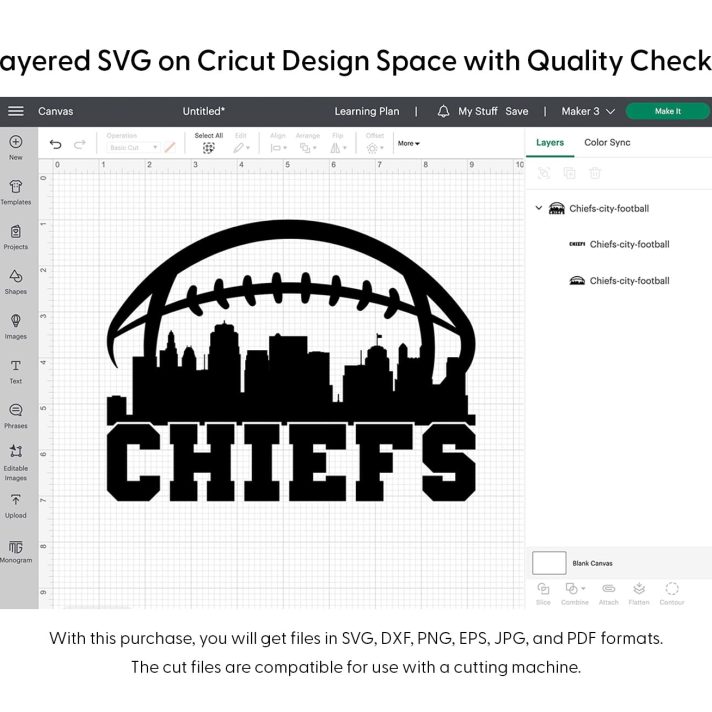
Task: Open the Edit dropdown
Action: [x=242, y=148]
